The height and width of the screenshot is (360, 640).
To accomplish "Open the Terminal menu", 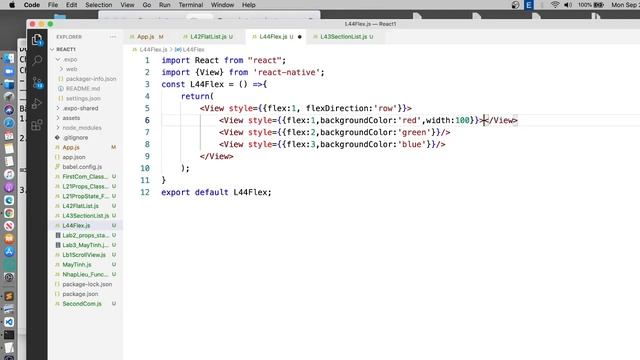I will pos(191,5).
